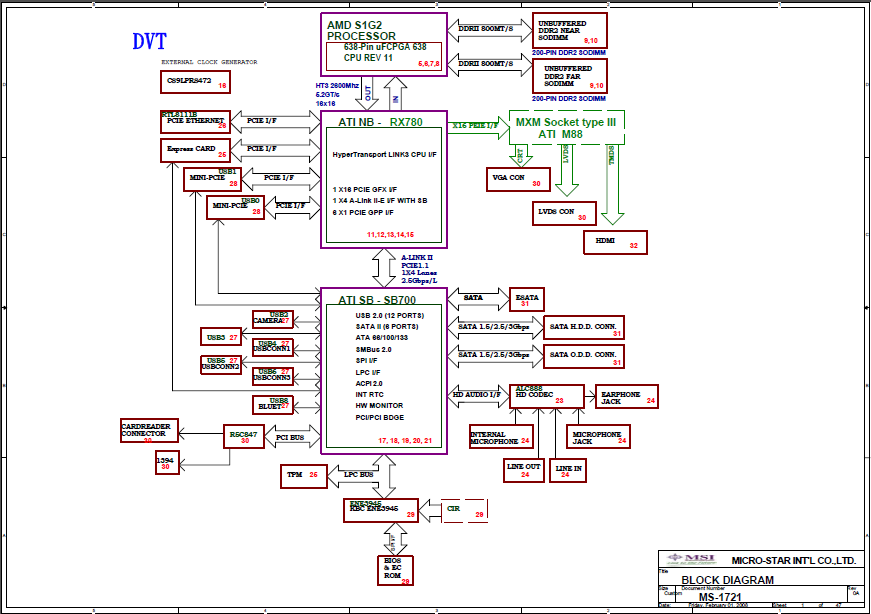Click the SATA H.D.D. CONN. block
The height and width of the screenshot is (614, 871).
click(584, 327)
